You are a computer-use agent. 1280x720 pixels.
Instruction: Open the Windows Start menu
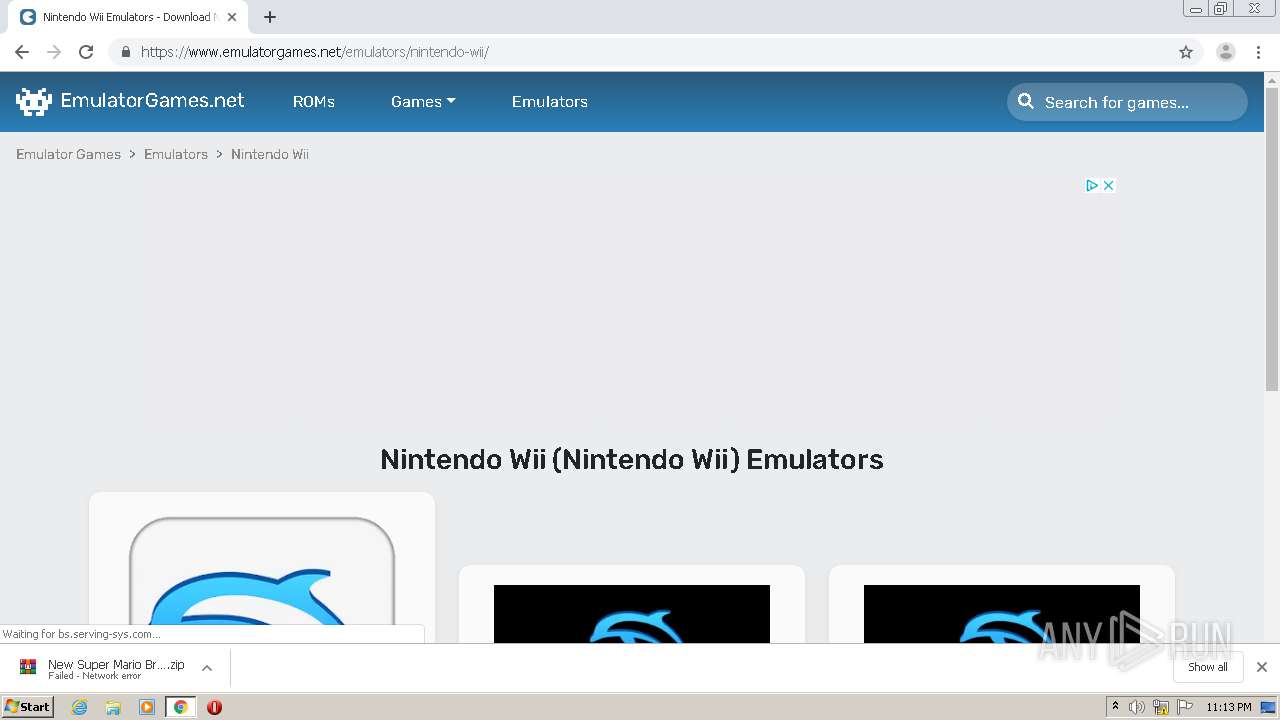[28, 706]
